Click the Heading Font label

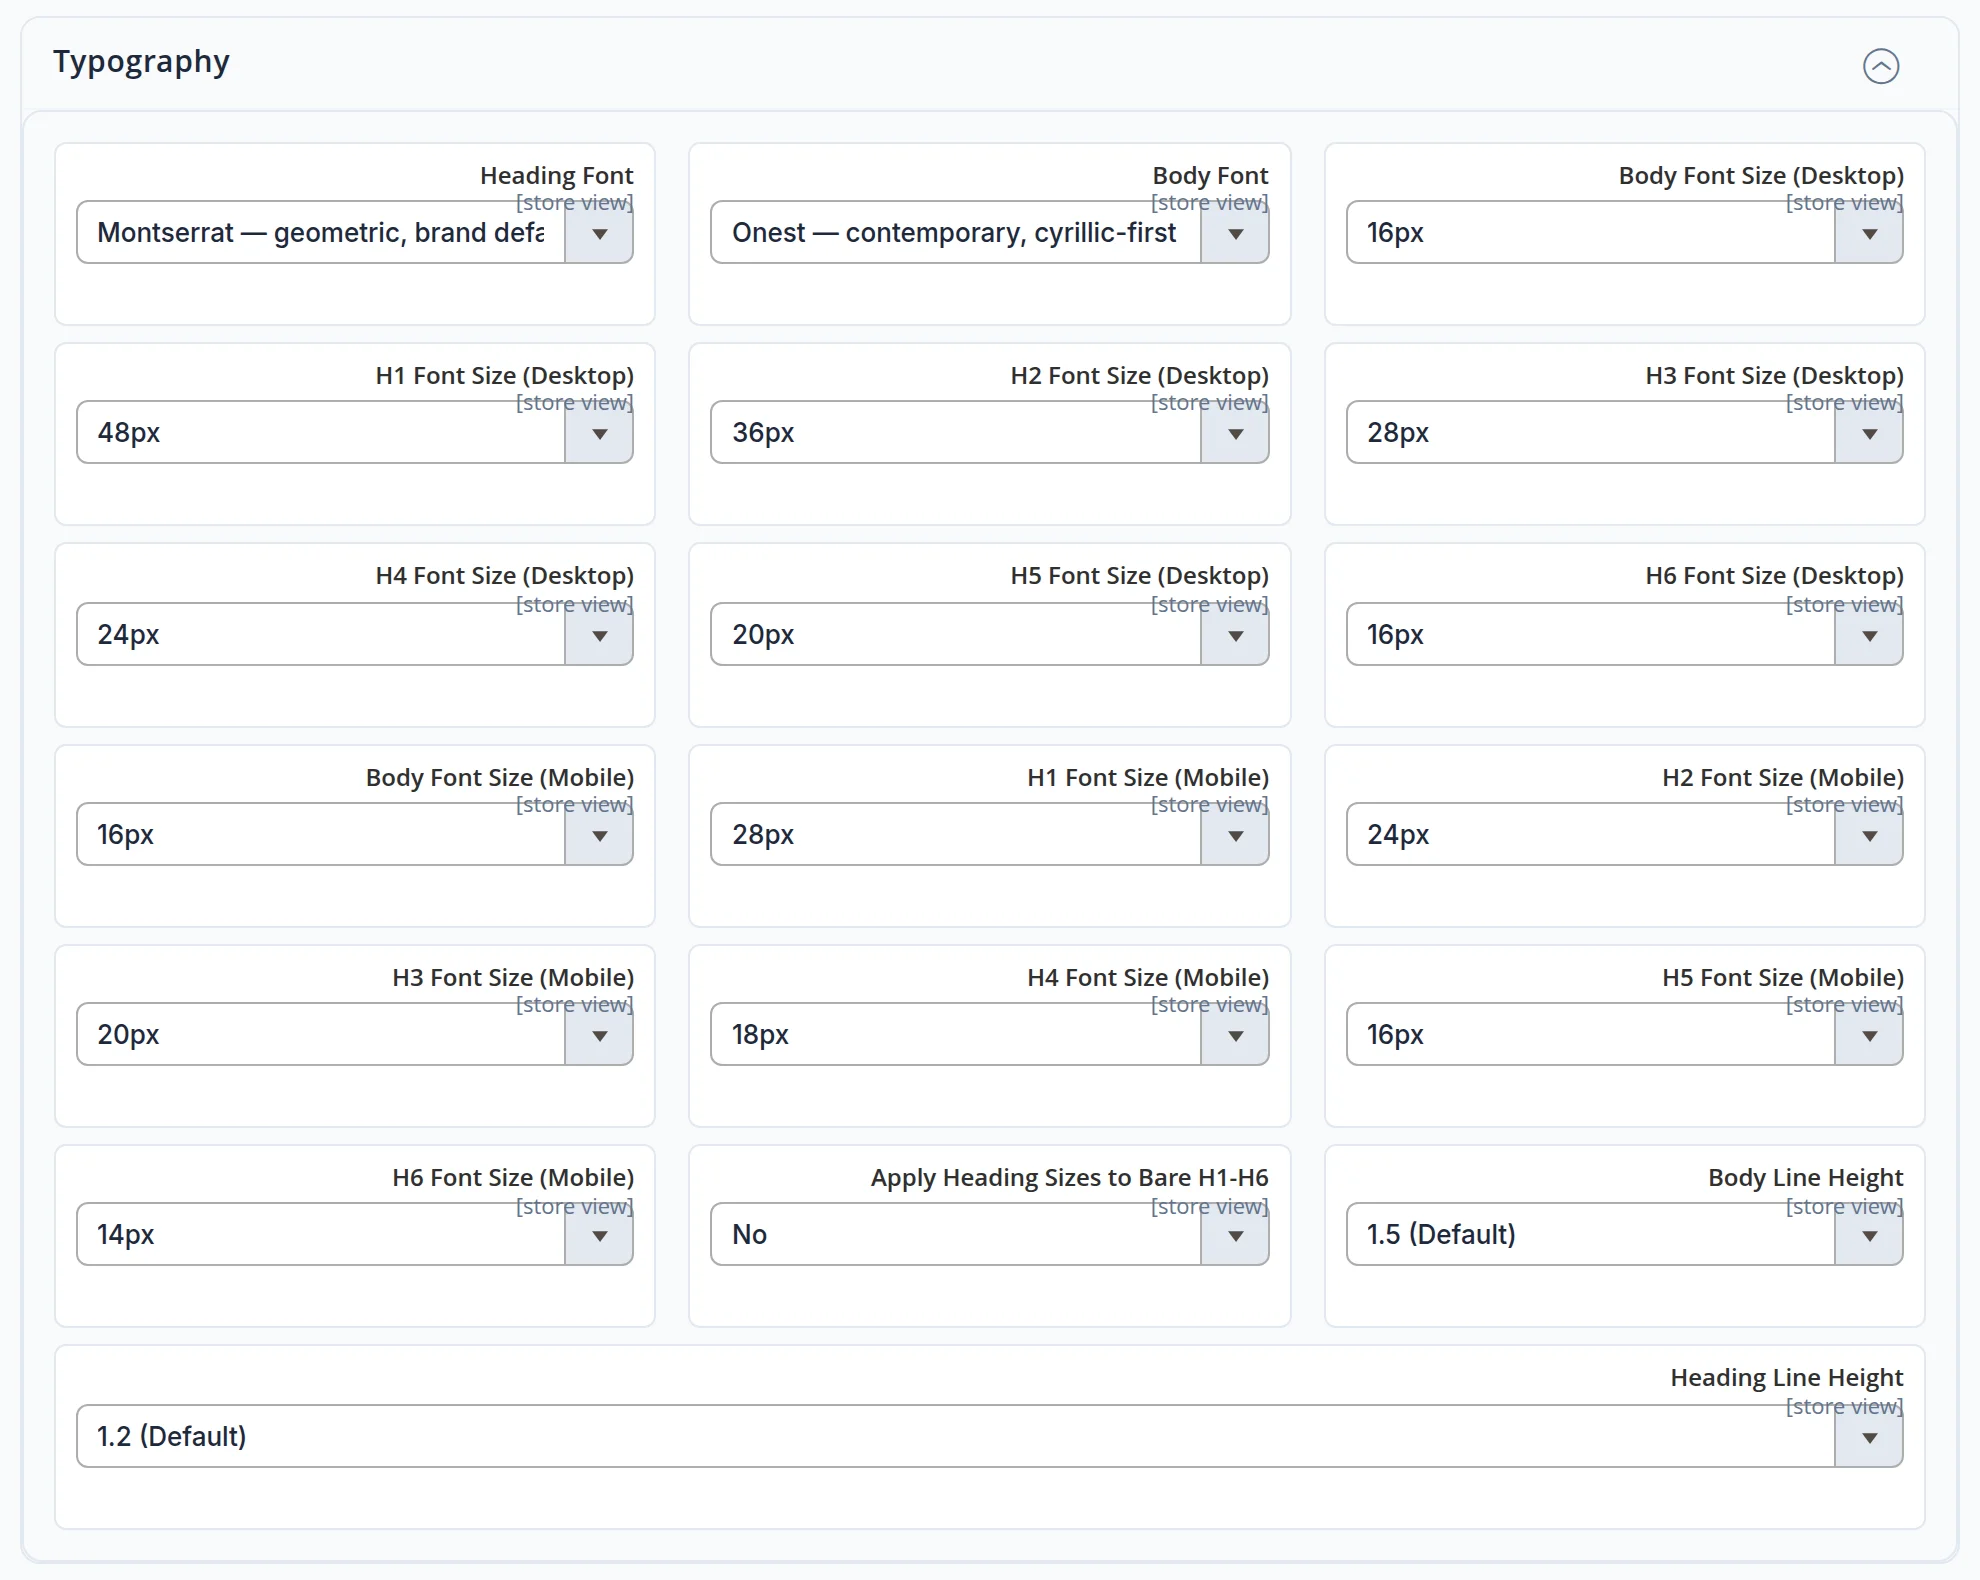click(x=557, y=176)
